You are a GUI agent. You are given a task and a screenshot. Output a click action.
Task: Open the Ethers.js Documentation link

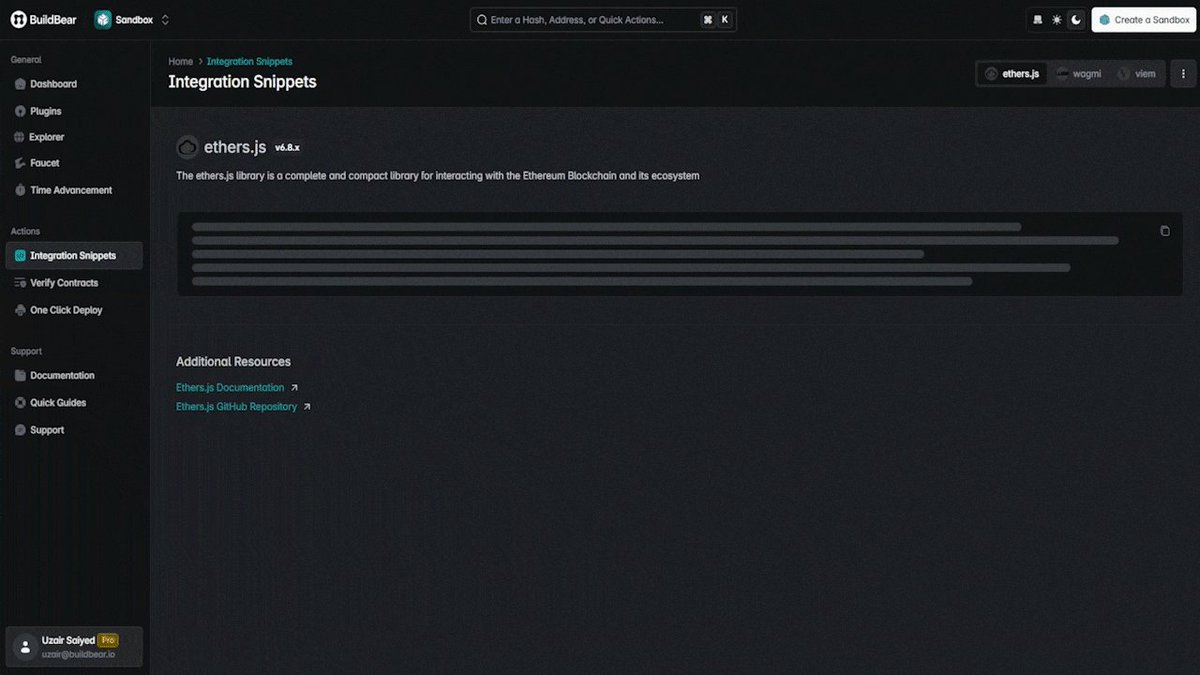pos(230,388)
